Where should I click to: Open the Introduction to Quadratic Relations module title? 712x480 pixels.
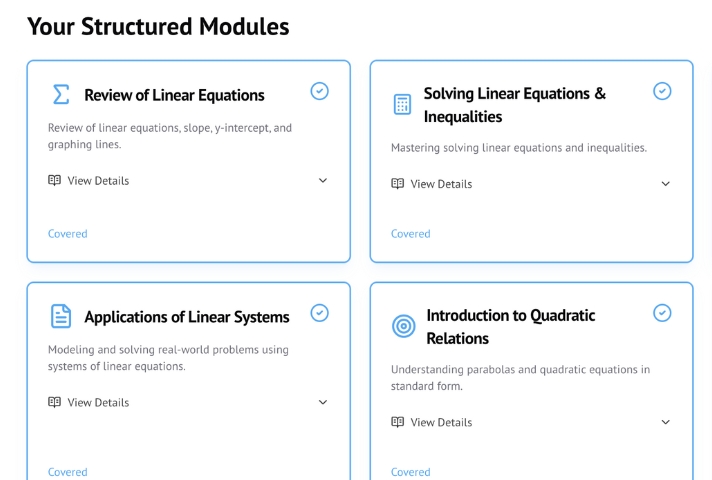point(511,326)
